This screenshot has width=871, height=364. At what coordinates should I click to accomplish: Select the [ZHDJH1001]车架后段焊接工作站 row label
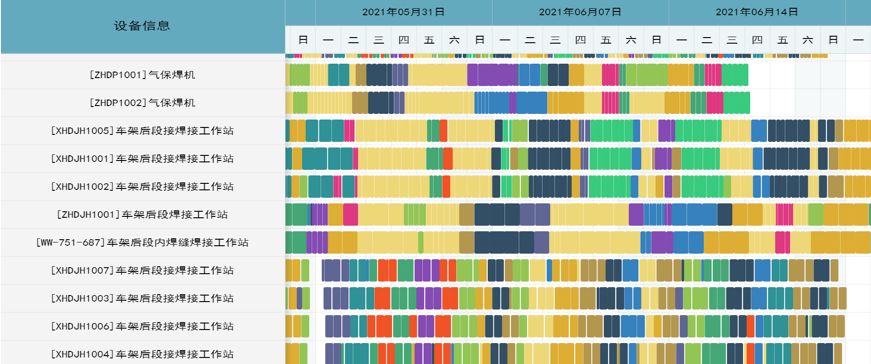pyautogui.click(x=143, y=215)
